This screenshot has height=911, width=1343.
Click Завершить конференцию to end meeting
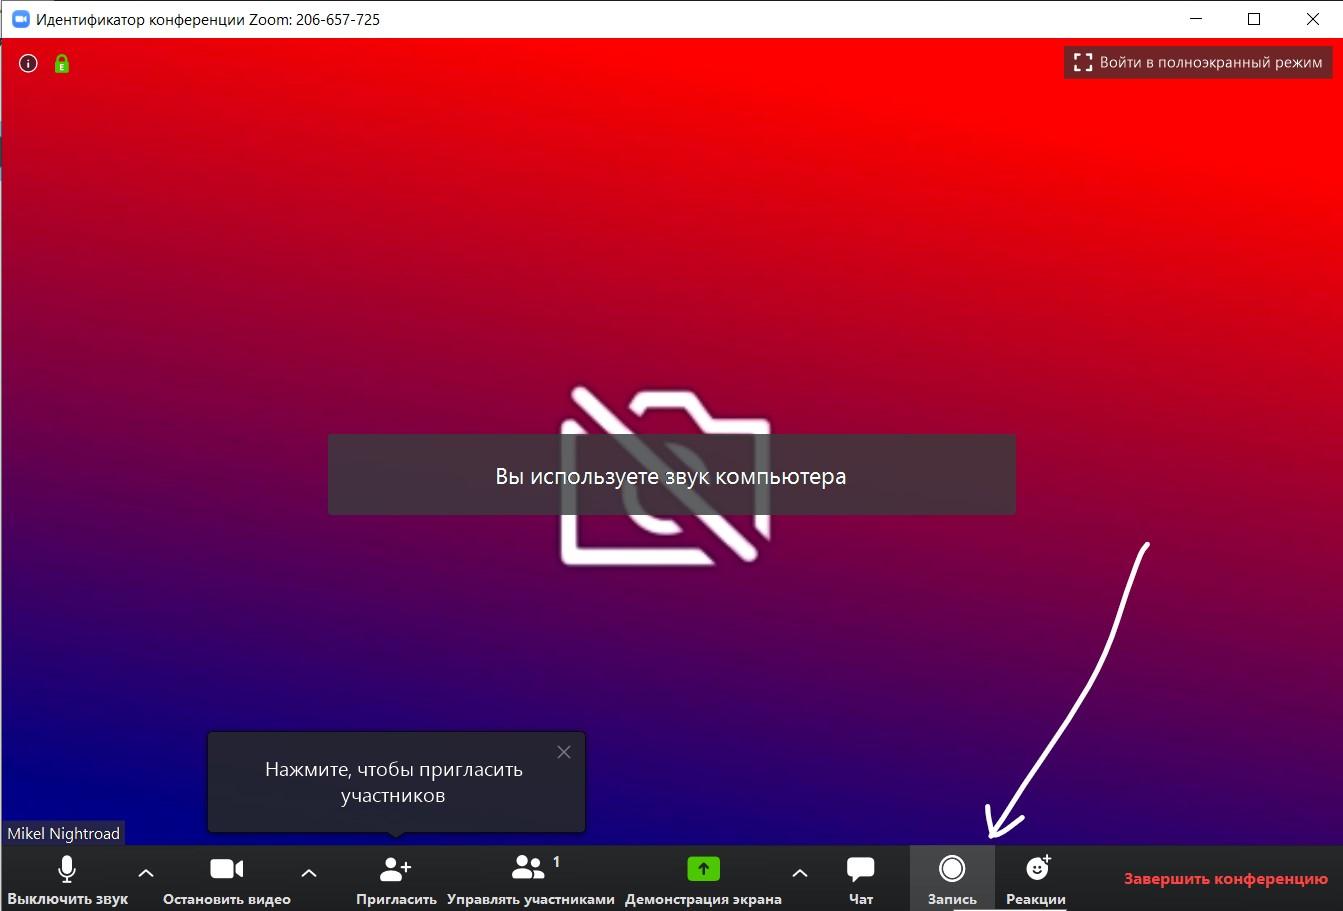pyautogui.click(x=1226, y=879)
